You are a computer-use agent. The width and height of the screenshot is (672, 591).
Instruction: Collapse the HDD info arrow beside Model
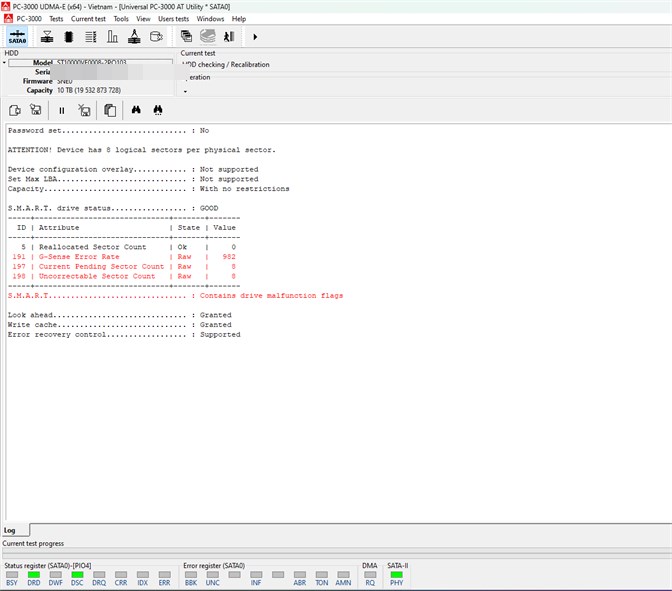[x=4, y=63]
